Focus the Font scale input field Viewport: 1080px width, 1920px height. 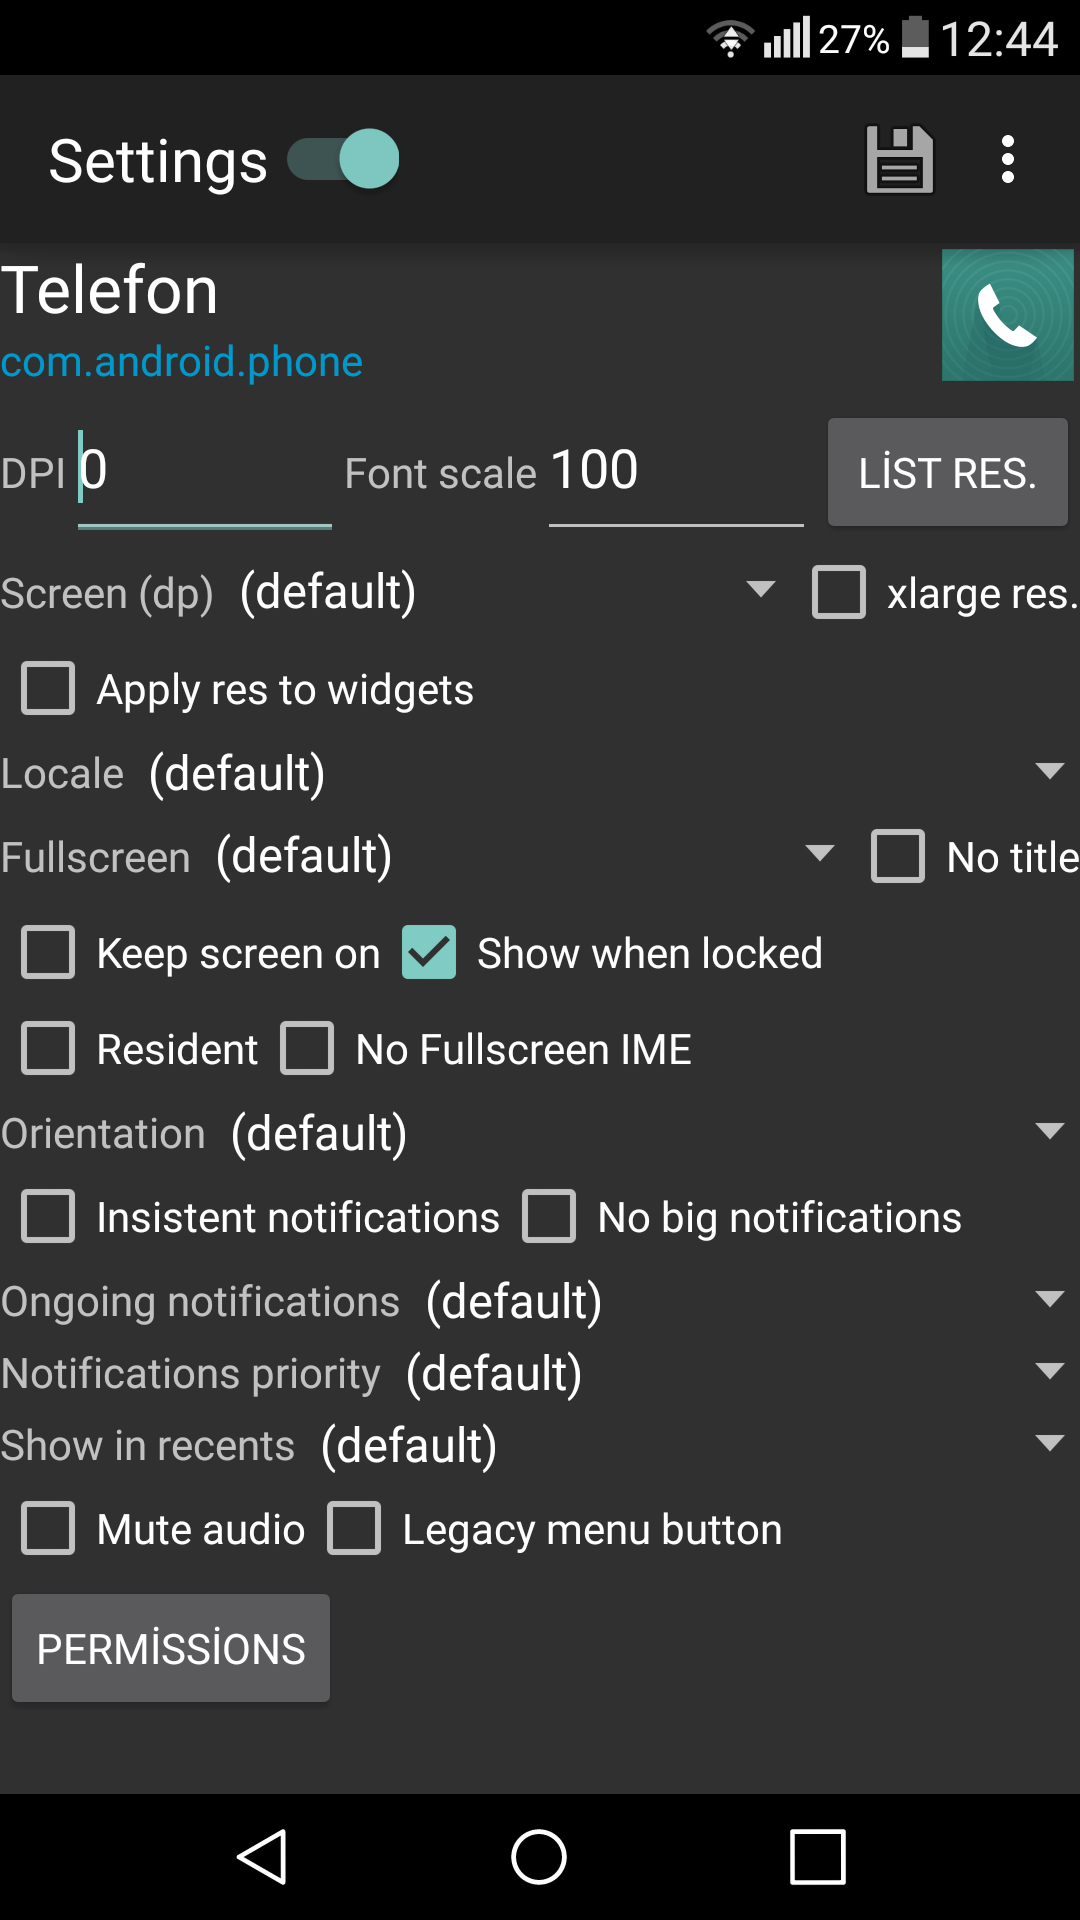pos(676,472)
